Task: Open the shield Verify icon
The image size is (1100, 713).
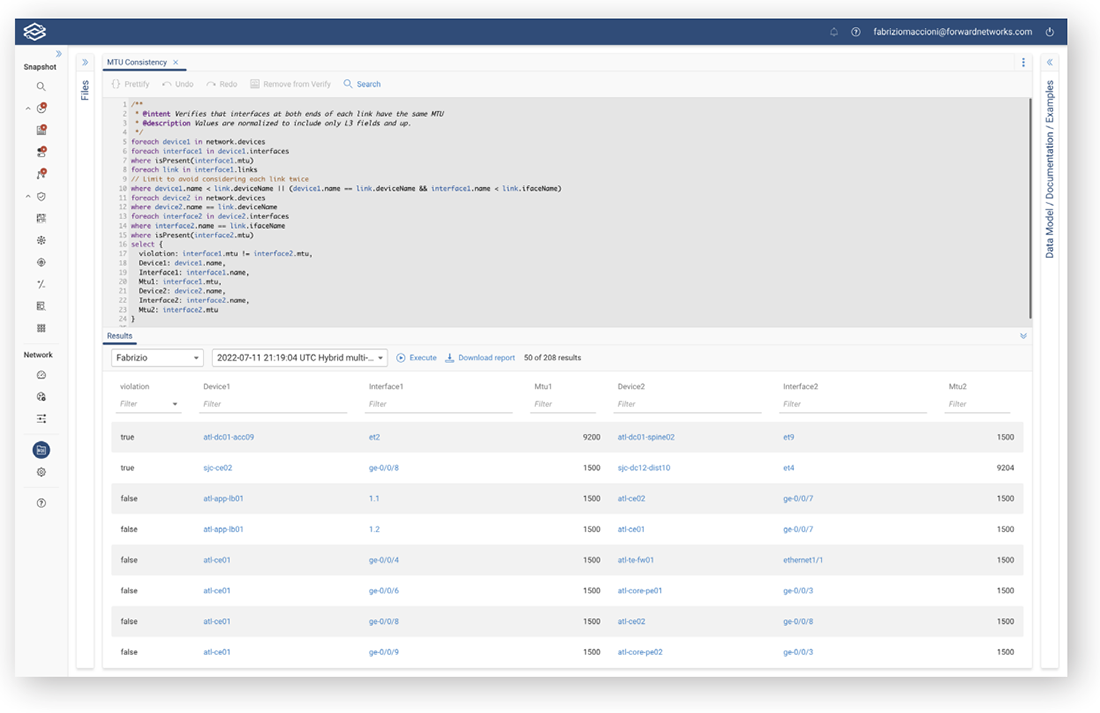Action: pyautogui.click(x=41, y=196)
